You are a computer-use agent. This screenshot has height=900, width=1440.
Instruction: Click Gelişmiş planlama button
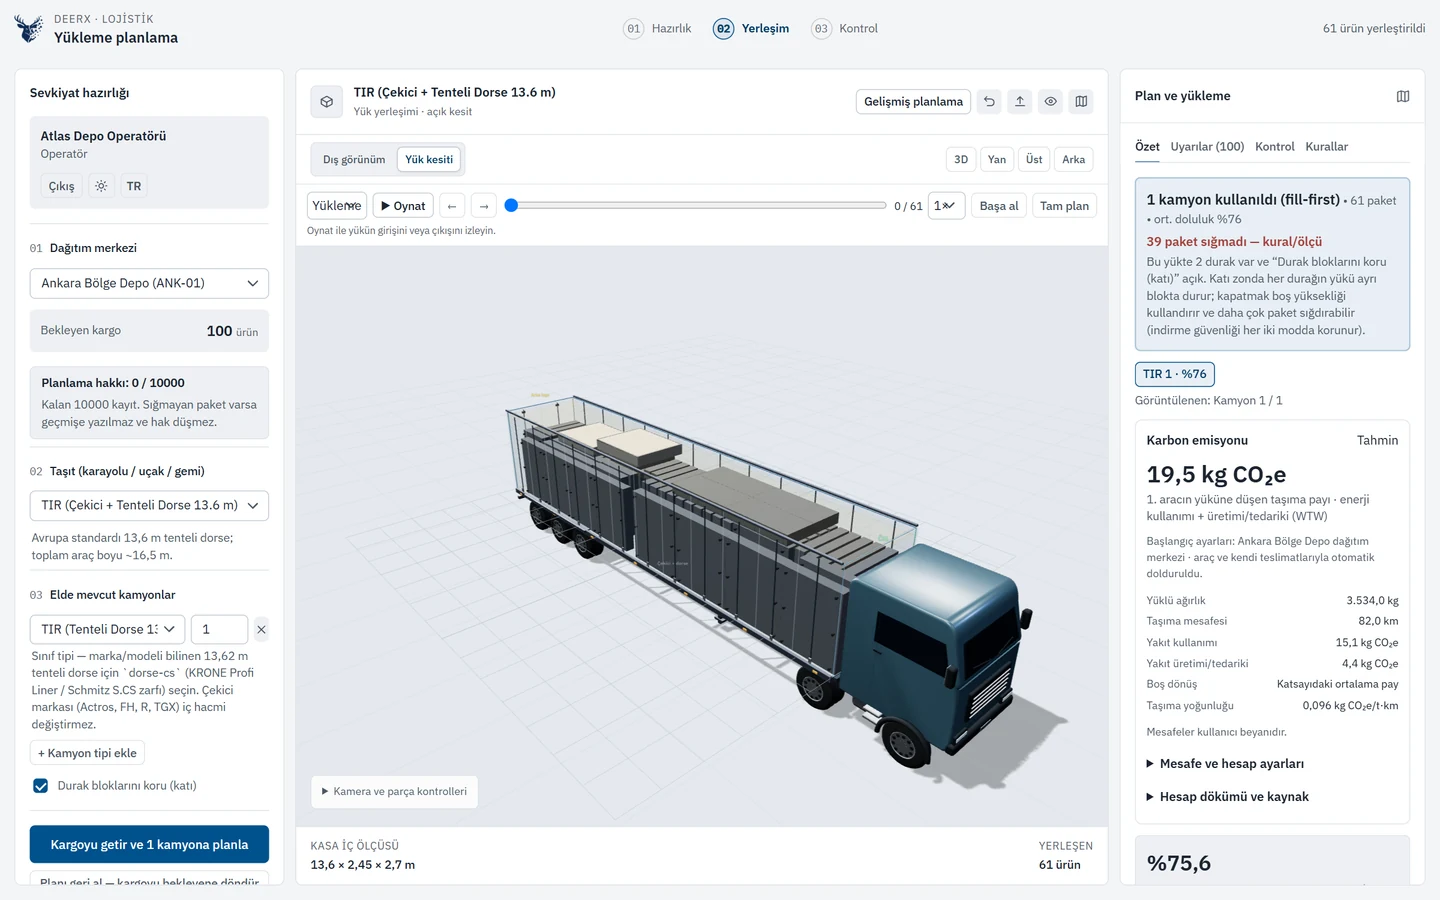(x=913, y=101)
